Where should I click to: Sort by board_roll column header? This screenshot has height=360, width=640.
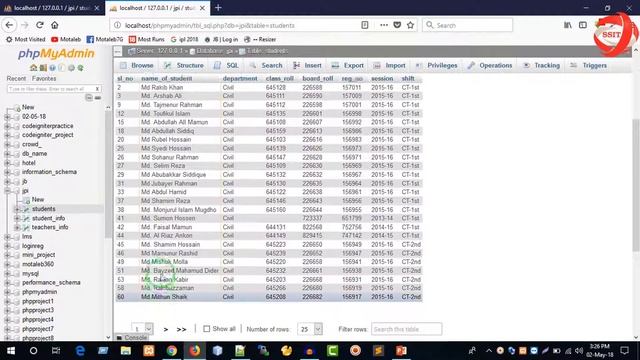pyautogui.click(x=318, y=78)
